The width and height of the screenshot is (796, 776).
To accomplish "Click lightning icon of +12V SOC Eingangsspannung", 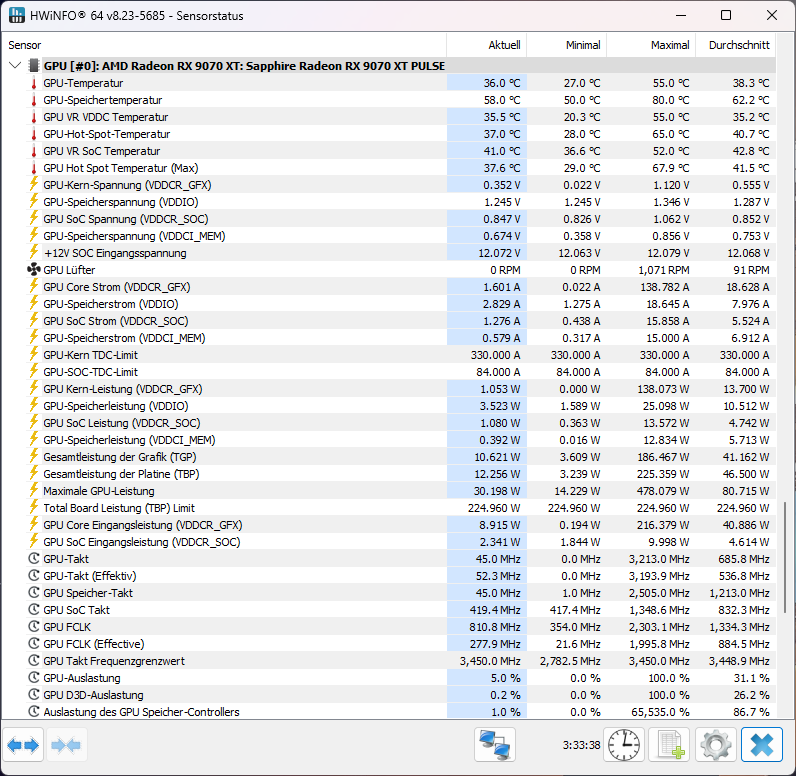I will [x=34, y=252].
